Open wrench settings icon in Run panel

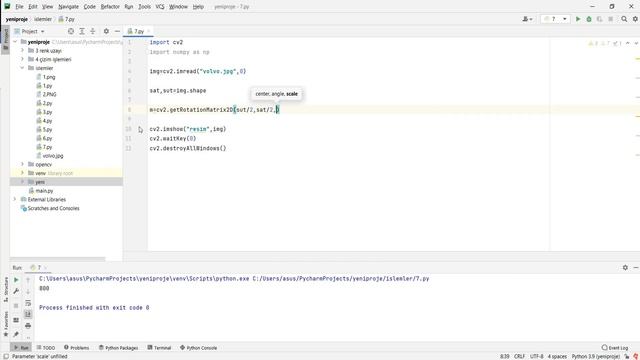16,291
